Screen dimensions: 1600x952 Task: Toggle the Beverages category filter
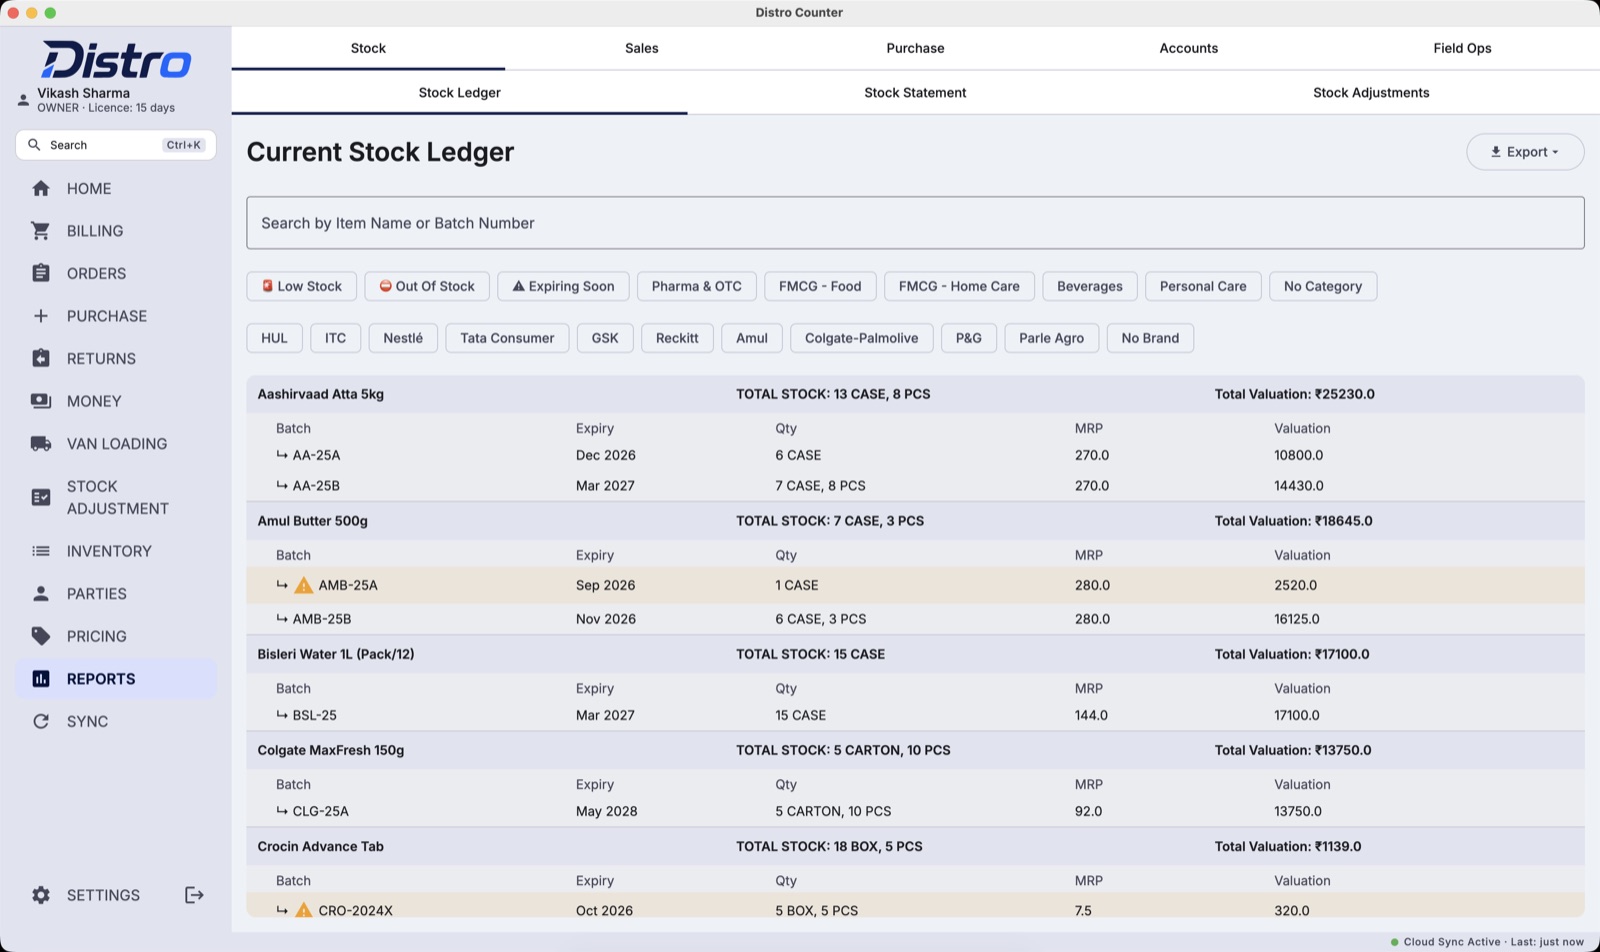(x=1090, y=286)
